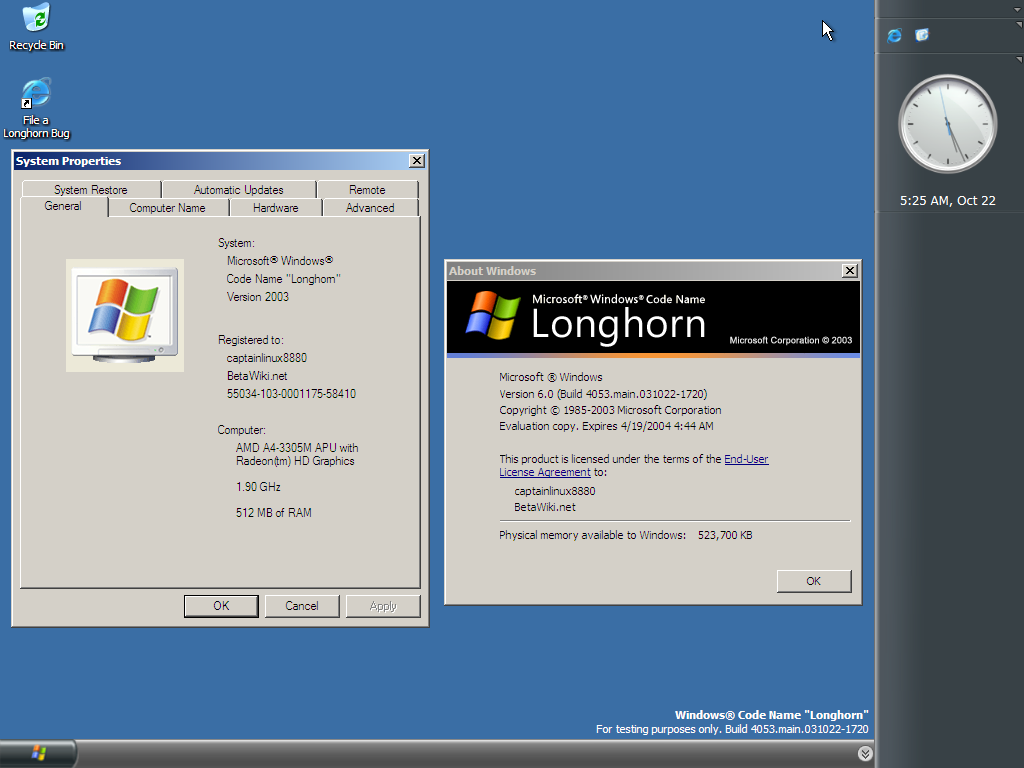Click the 5:25 AM, Oct 22 date text
The image size is (1024, 768).
(x=948, y=200)
